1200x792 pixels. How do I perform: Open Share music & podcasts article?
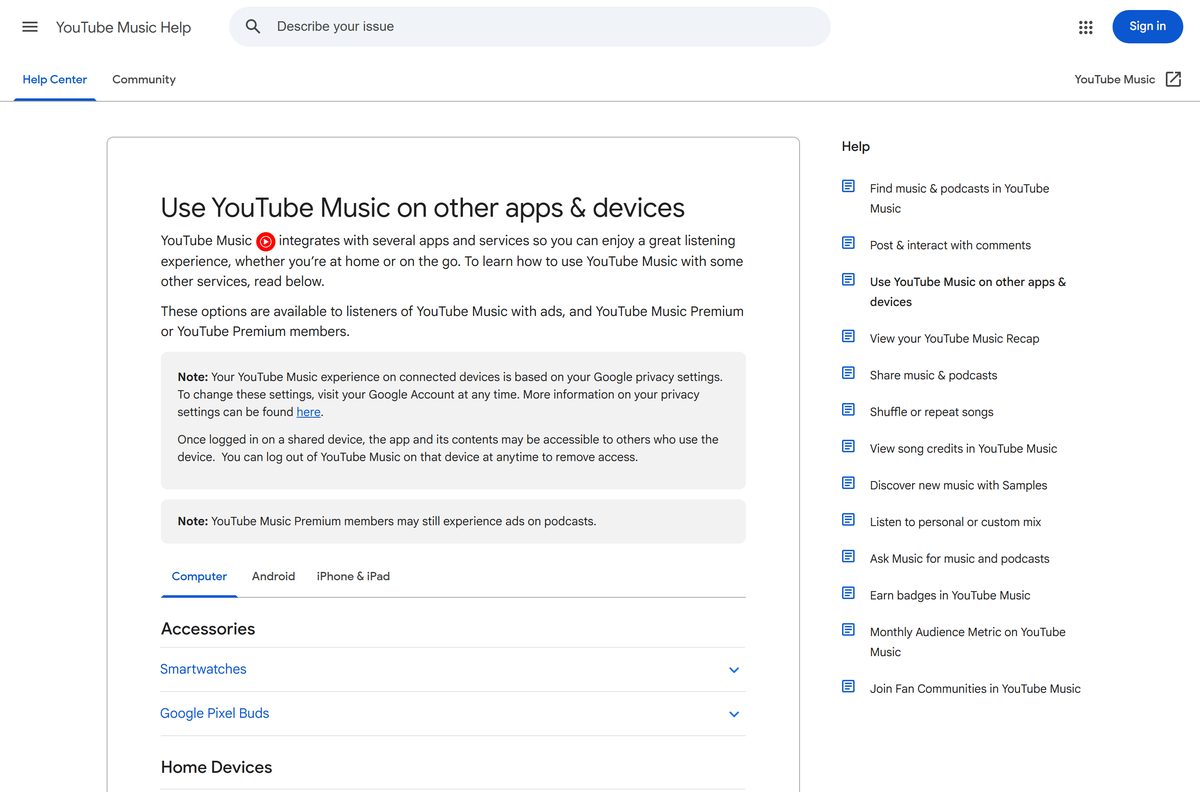tap(933, 375)
